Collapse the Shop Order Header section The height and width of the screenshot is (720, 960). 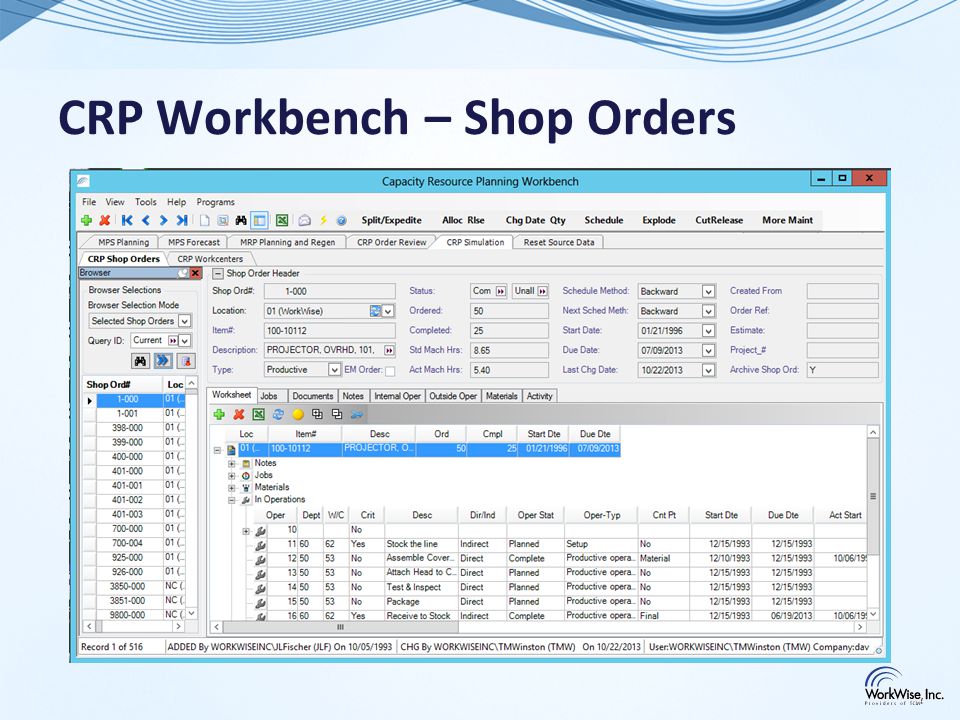pyautogui.click(x=218, y=274)
